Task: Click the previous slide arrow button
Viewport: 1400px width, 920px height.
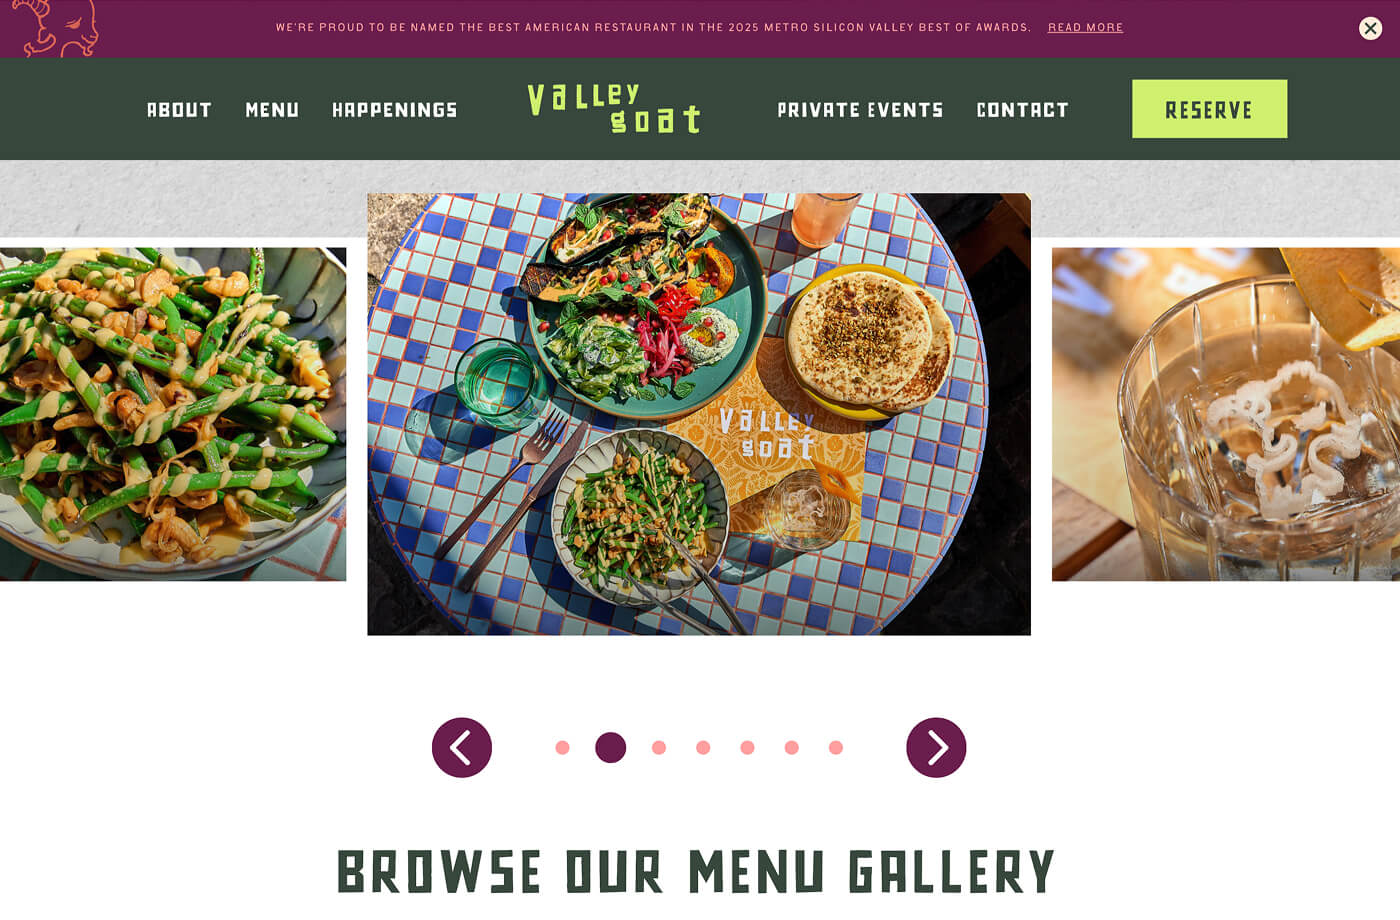Action: pyautogui.click(x=462, y=747)
